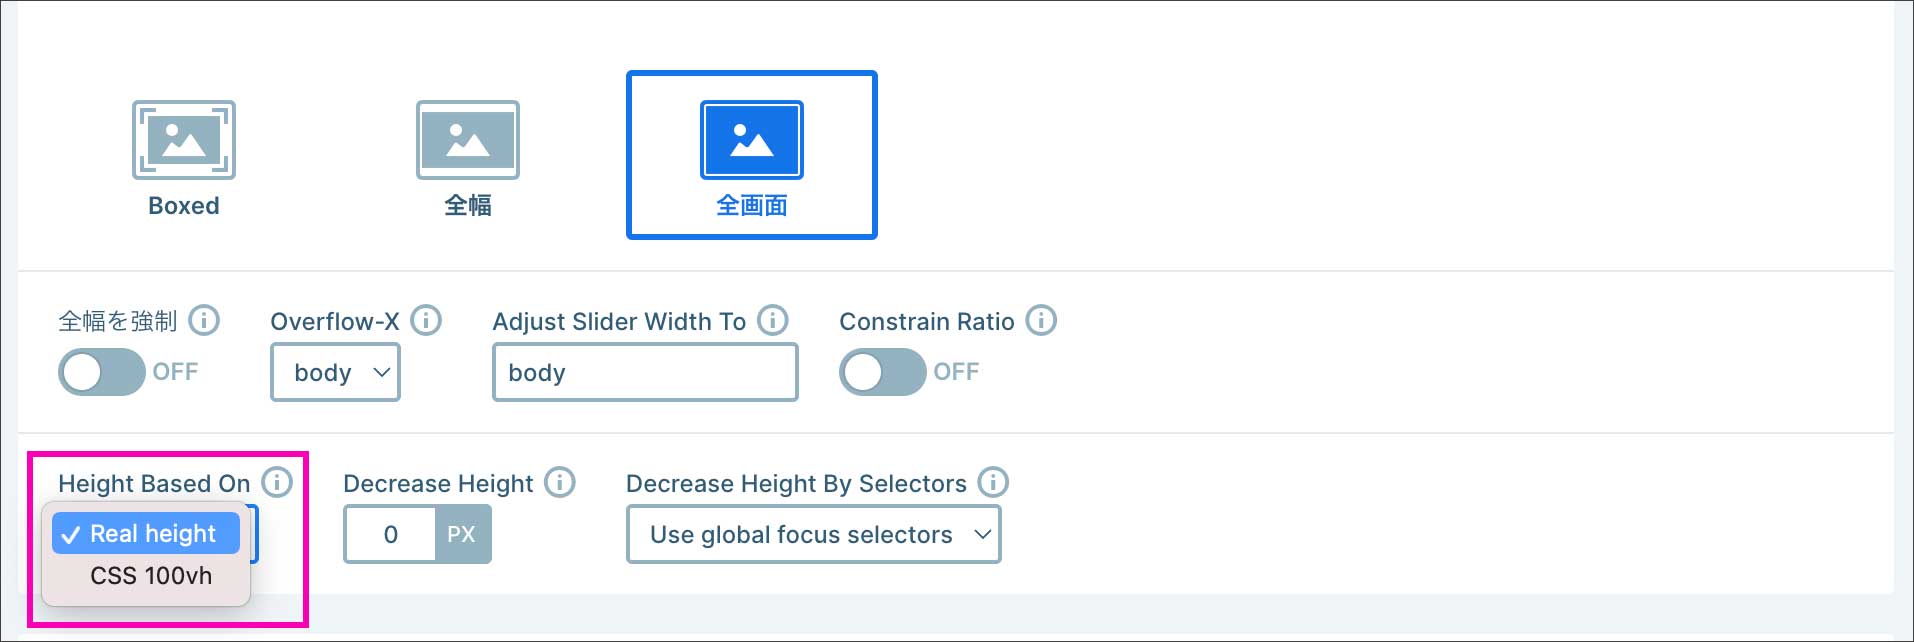Toggle the 全幅を強制 switch on
The height and width of the screenshot is (642, 1914).
coord(102,372)
